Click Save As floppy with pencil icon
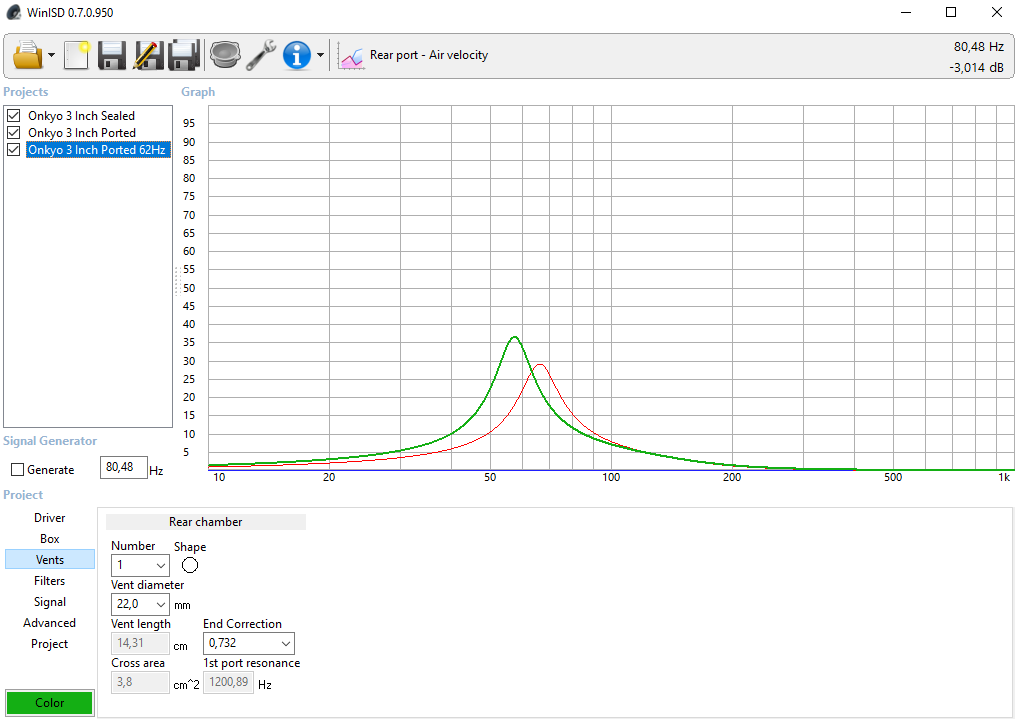Image resolution: width=1020 pixels, height=724 pixels. [148, 55]
